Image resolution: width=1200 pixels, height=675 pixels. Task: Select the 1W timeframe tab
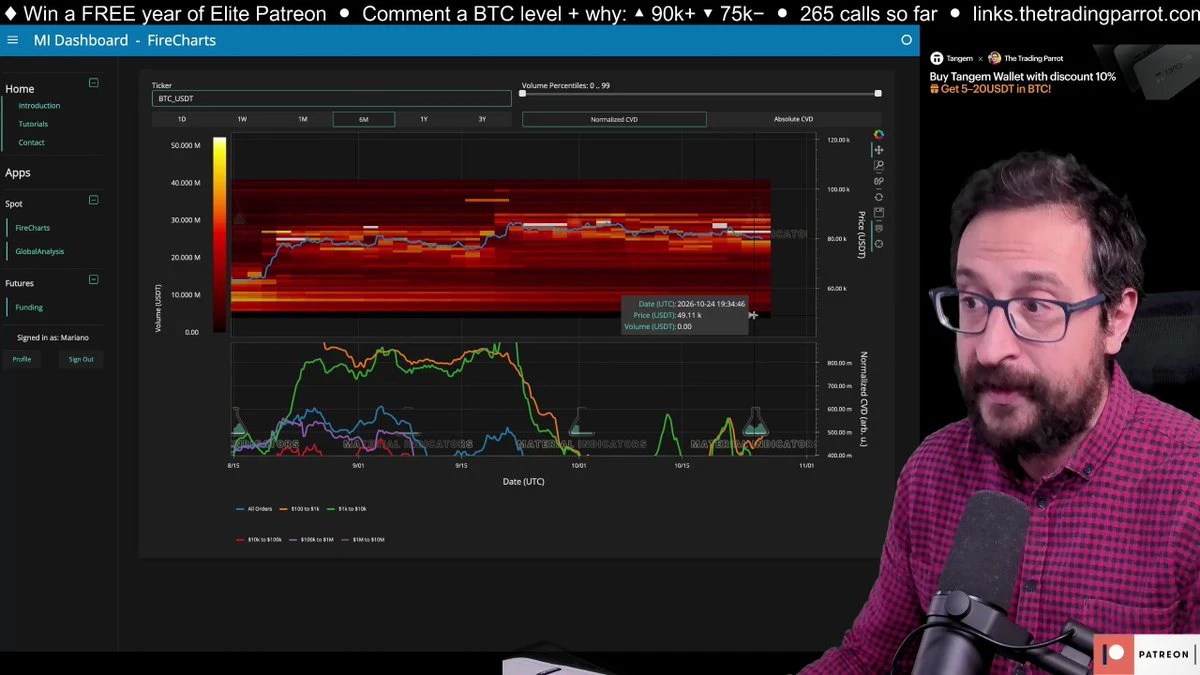pyautogui.click(x=242, y=119)
